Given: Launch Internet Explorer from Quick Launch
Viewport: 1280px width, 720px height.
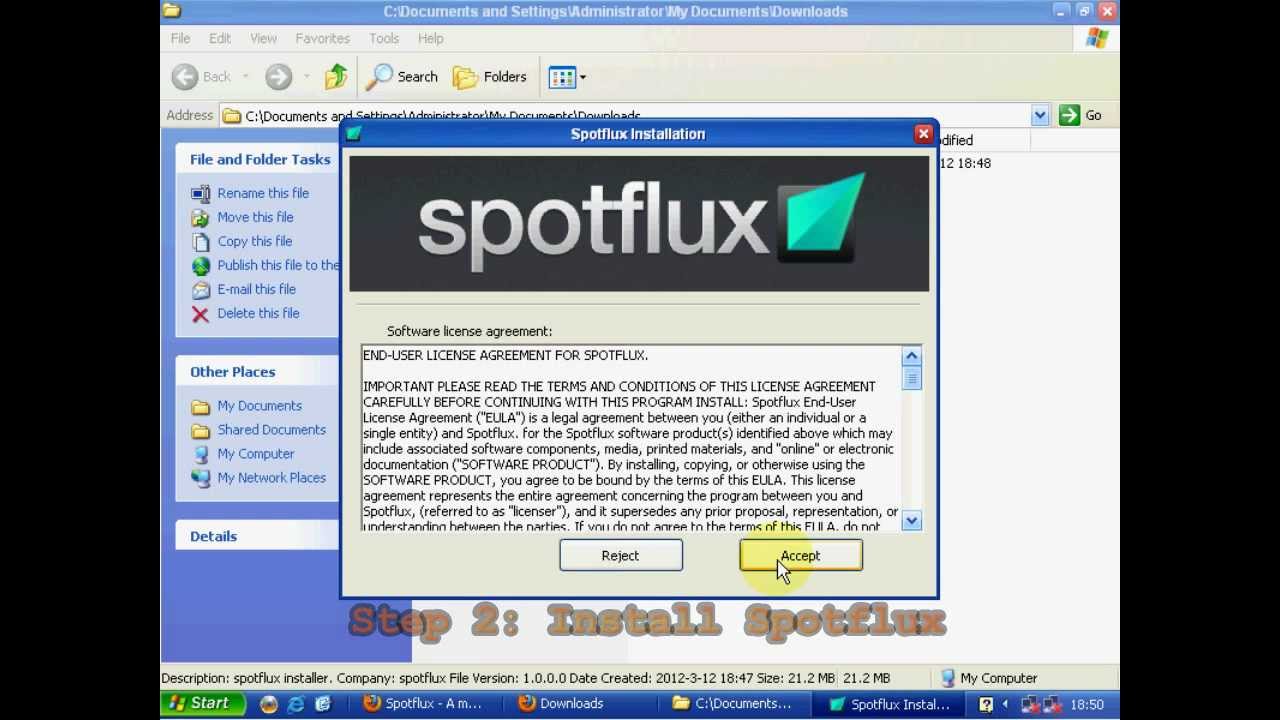Looking at the screenshot, I should pyautogui.click(x=296, y=704).
